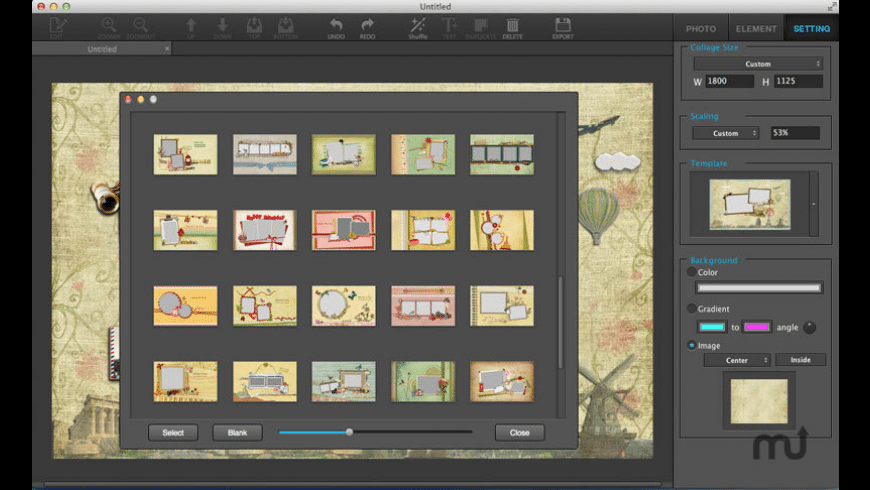The width and height of the screenshot is (870, 490).
Task: Click the cyan gradient start color swatch
Action: (712, 327)
